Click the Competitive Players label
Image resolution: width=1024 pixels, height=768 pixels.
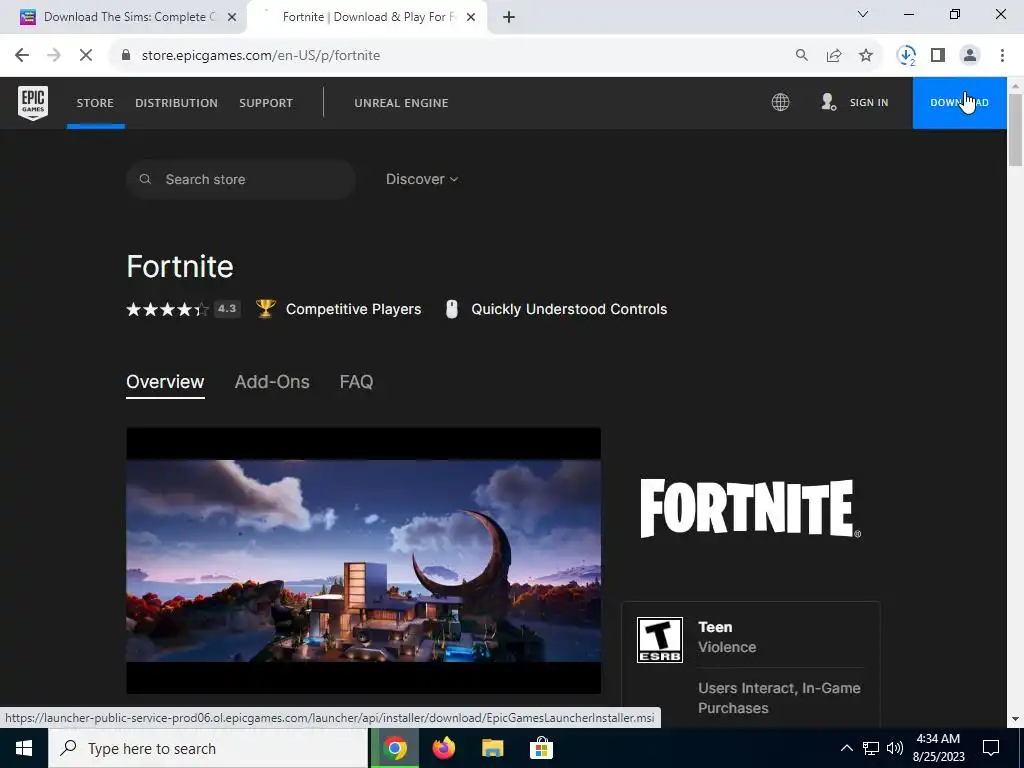(353, 309)
